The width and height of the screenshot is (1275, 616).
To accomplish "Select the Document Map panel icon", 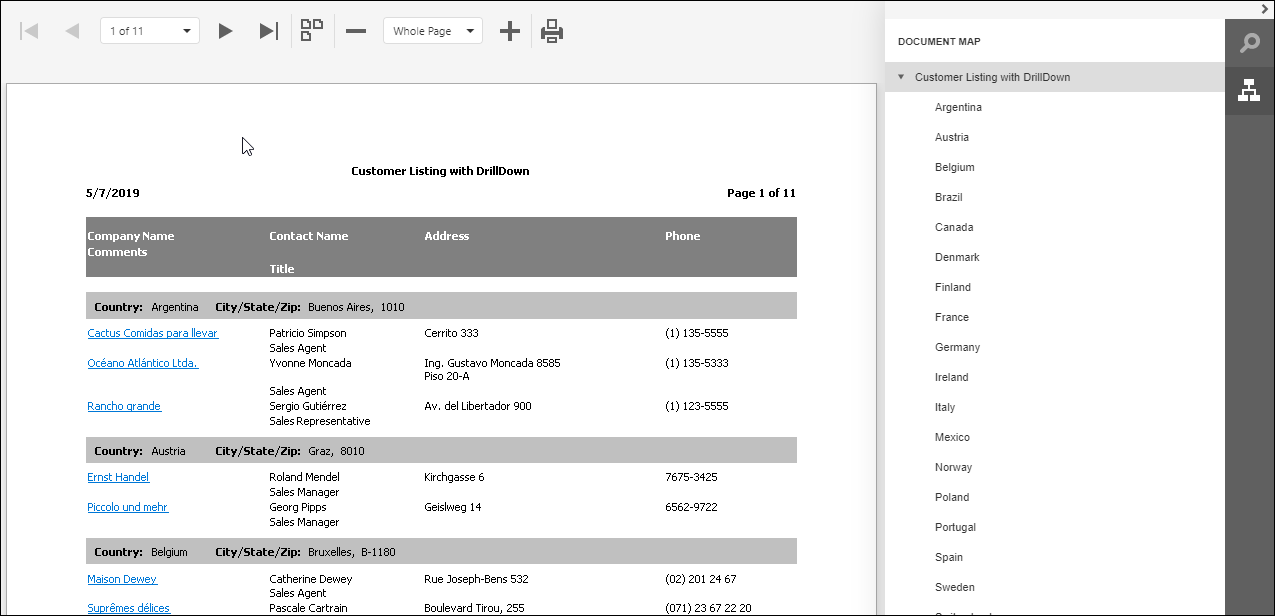I will pos(1249,90).
